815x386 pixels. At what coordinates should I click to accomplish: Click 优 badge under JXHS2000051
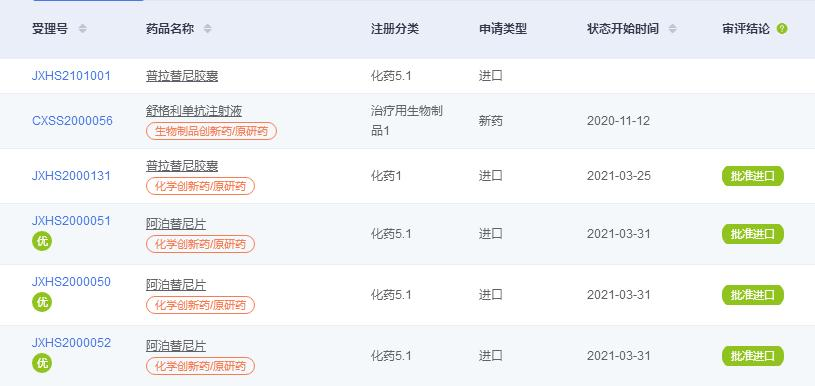[x=42, y=241]
